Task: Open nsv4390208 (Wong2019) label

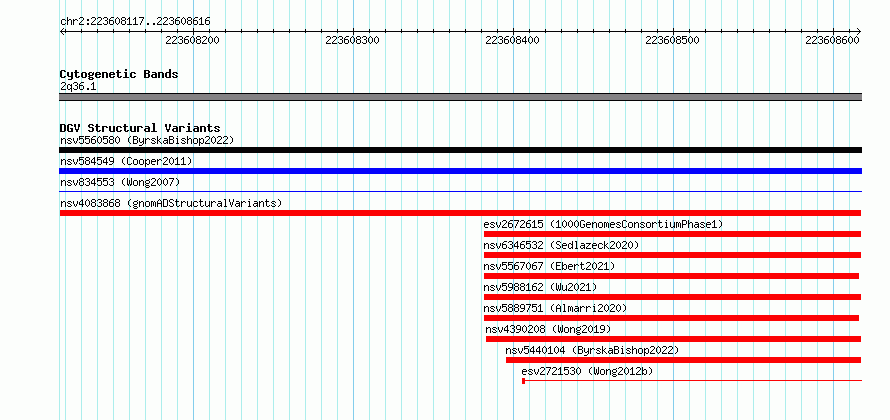Action: pyautogui.click(x=548, y=329)
